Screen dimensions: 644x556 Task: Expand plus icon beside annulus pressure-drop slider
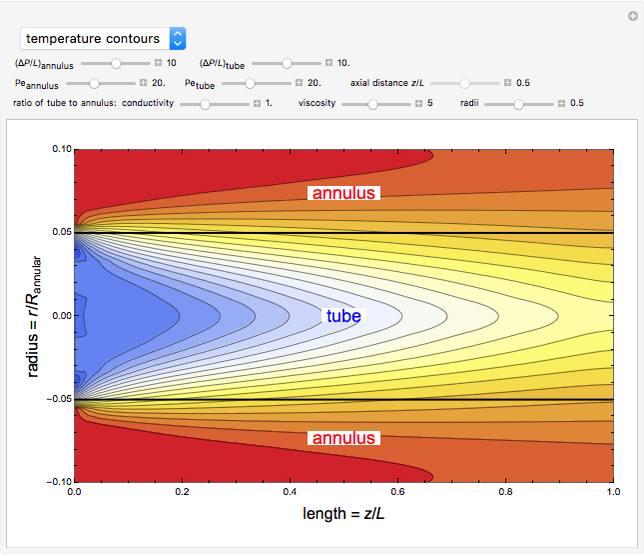160,63
